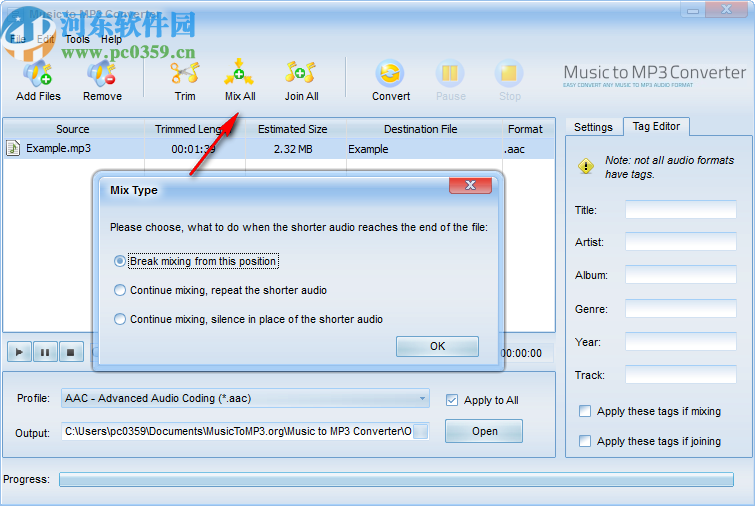Screen dimensions: 755x506
Task: Select Continue mixing, silence in place option
Action: pos(120,319)
